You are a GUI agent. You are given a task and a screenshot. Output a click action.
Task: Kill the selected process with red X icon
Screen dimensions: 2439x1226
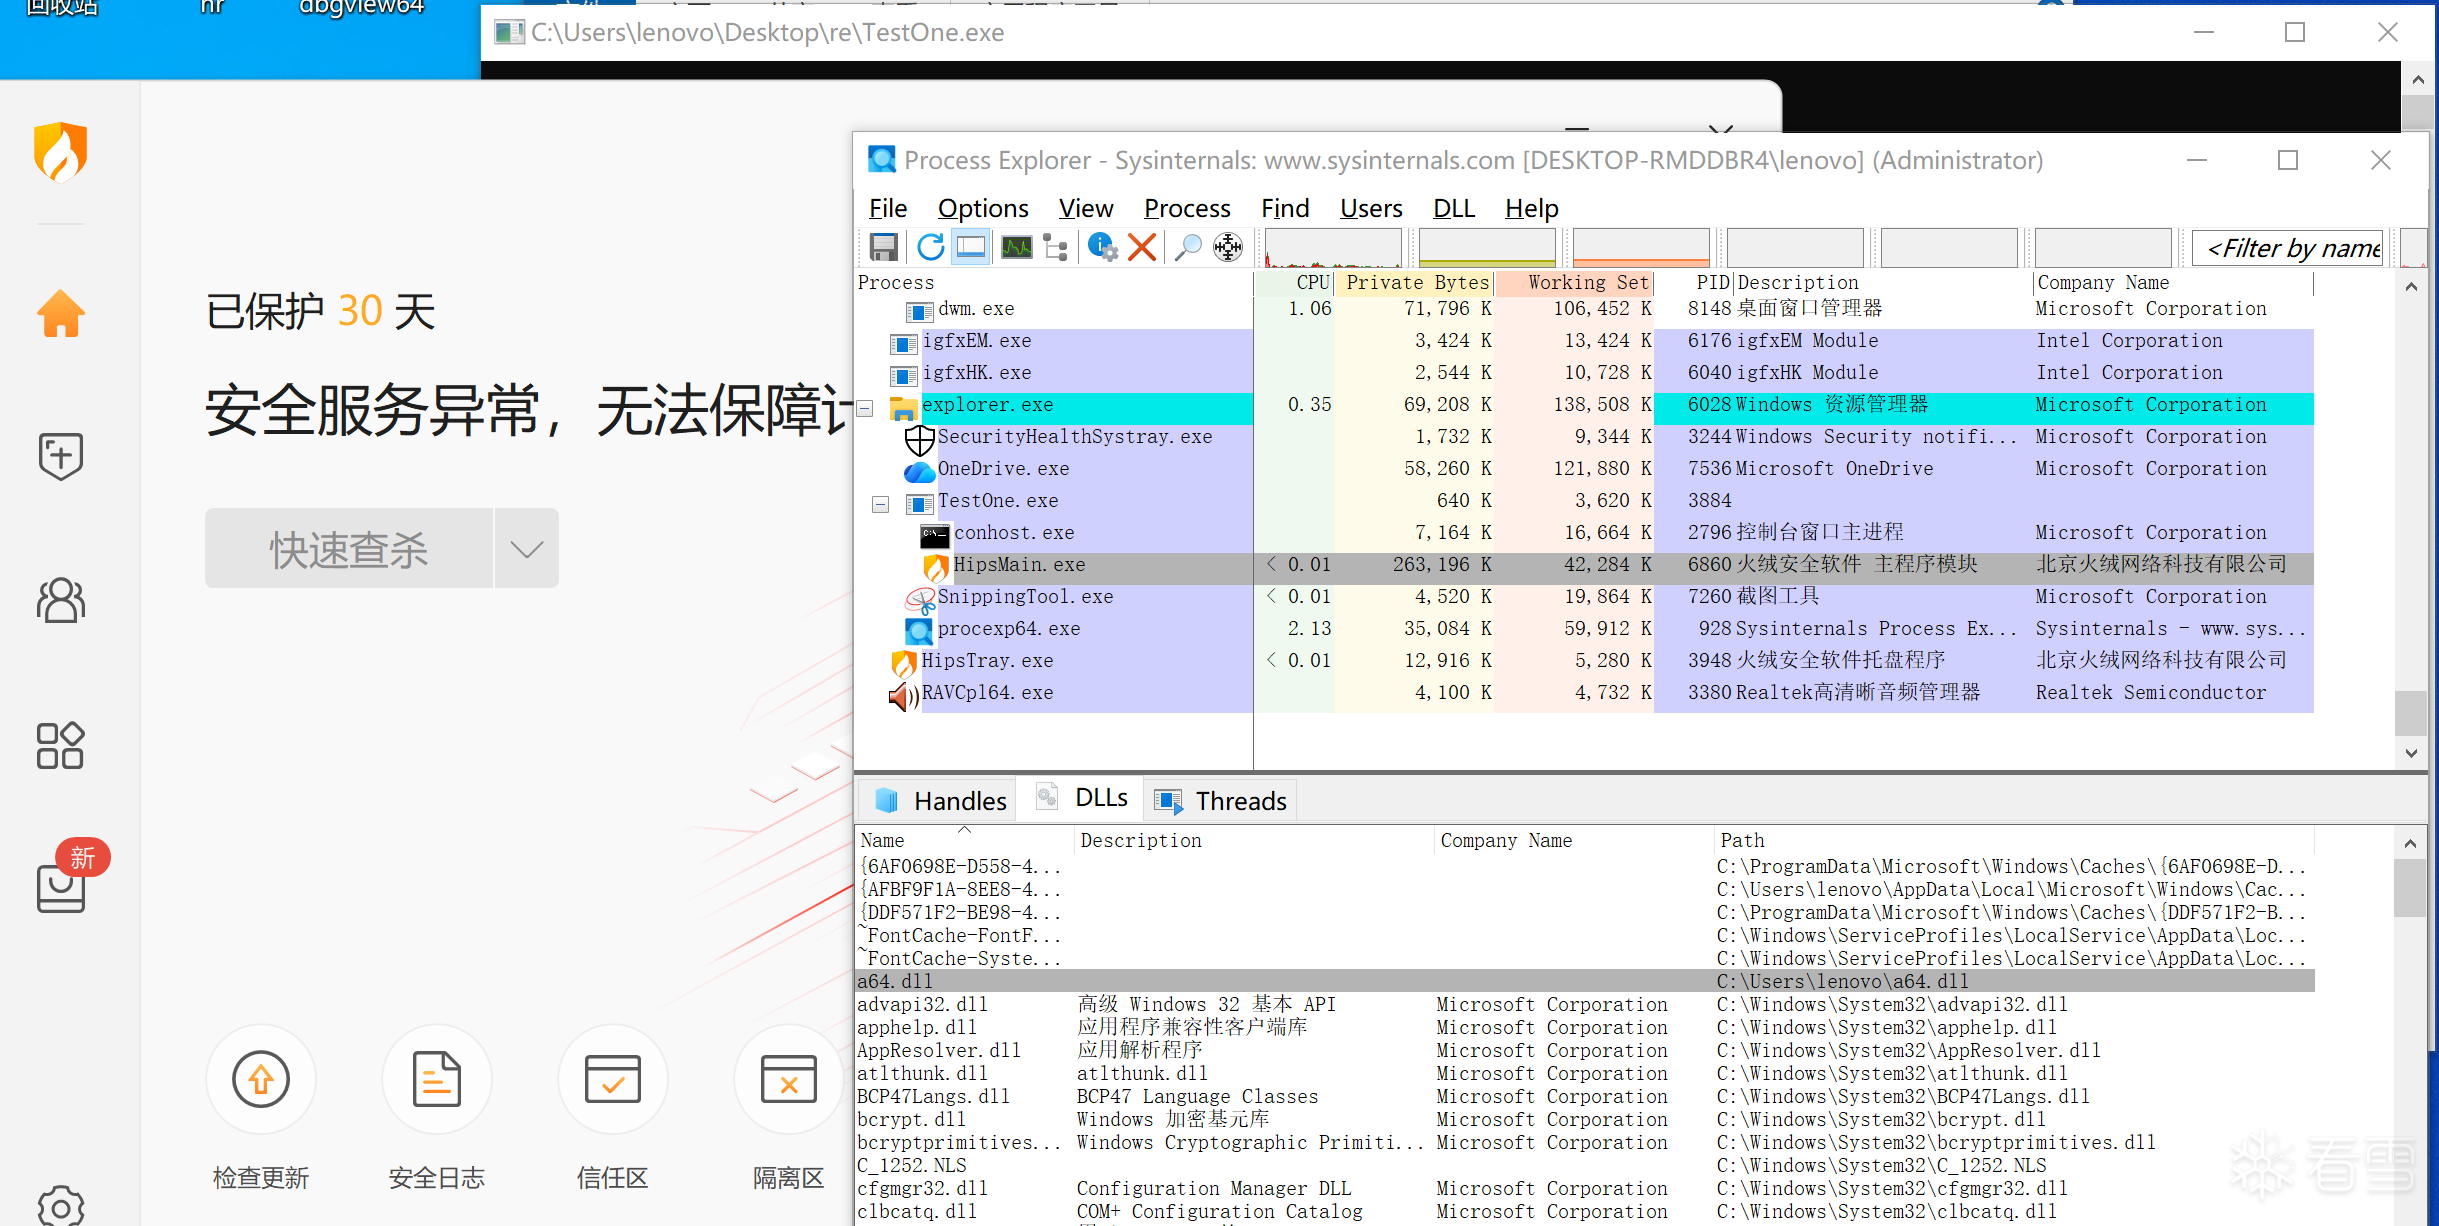pyautogui.click(x=1141, y=247)
